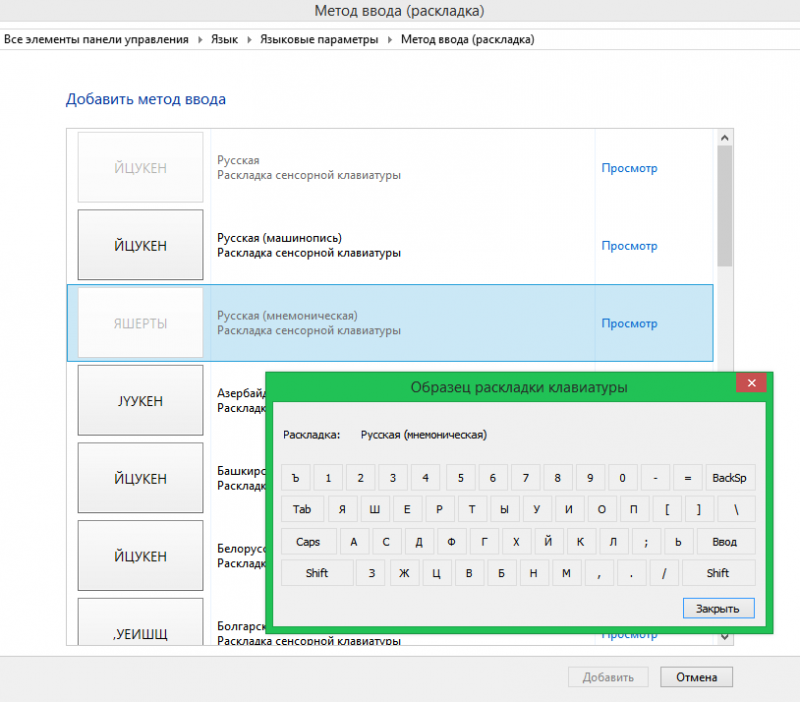This screenshot has width=800, height=702.
Task: Click the slash key in the layout sample
Action: [664, 573]
